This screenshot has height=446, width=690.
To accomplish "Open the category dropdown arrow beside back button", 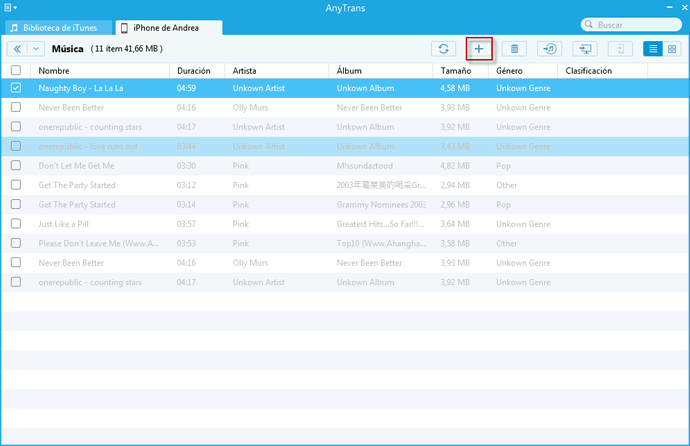I will [36, 49].
